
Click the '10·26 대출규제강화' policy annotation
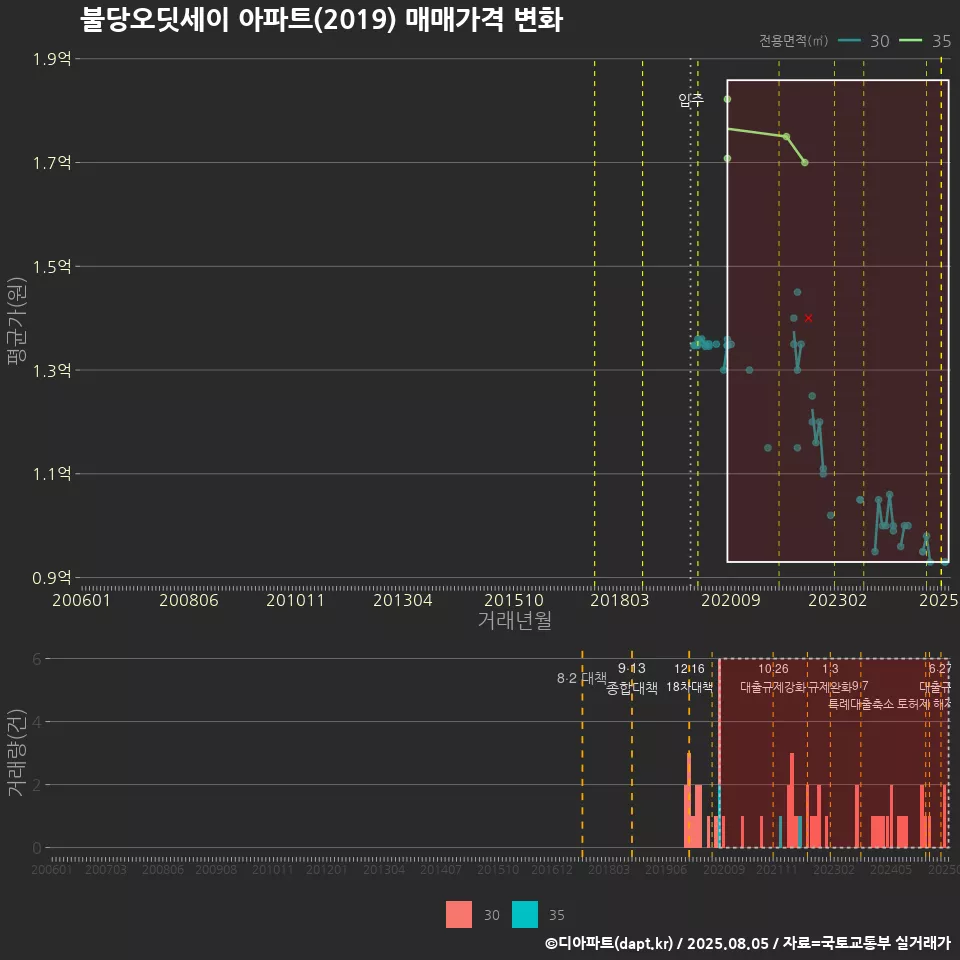click(x=773, y=678)
